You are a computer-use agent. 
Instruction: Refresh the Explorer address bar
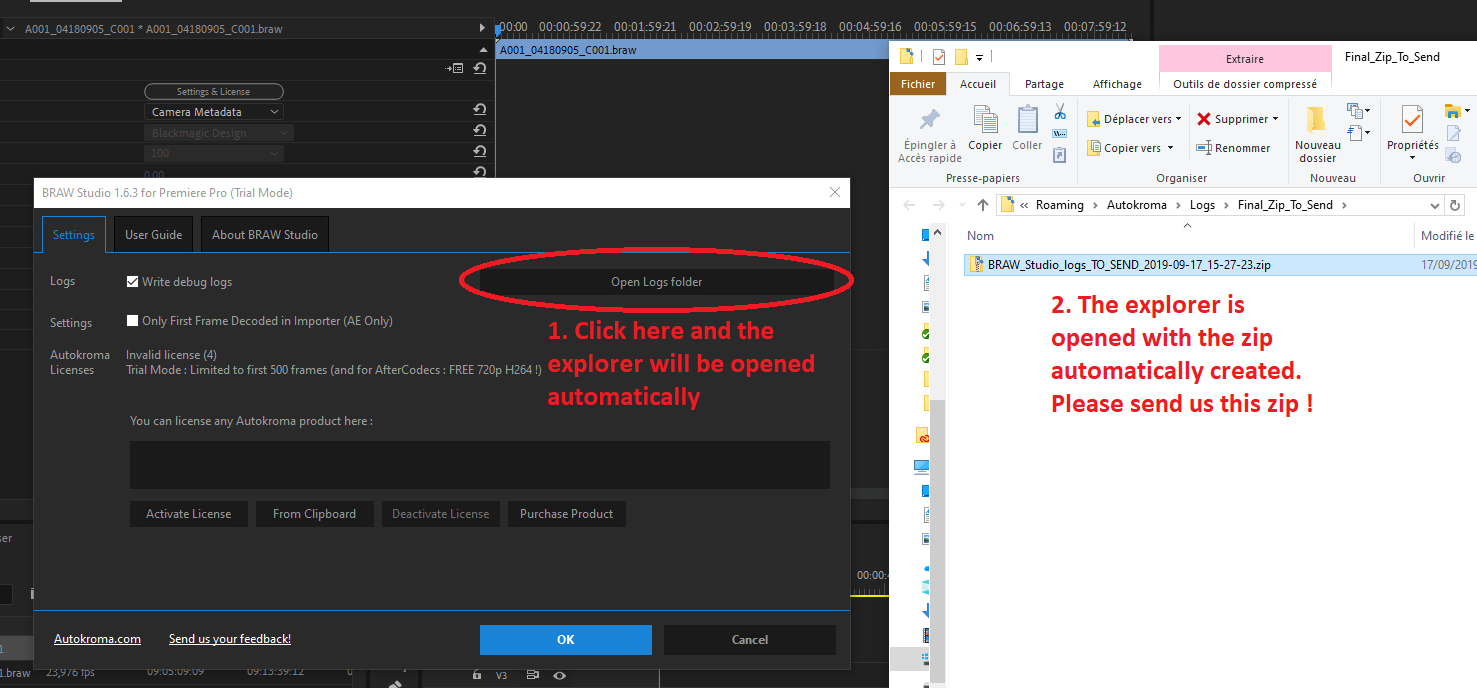click(1456, 204)
